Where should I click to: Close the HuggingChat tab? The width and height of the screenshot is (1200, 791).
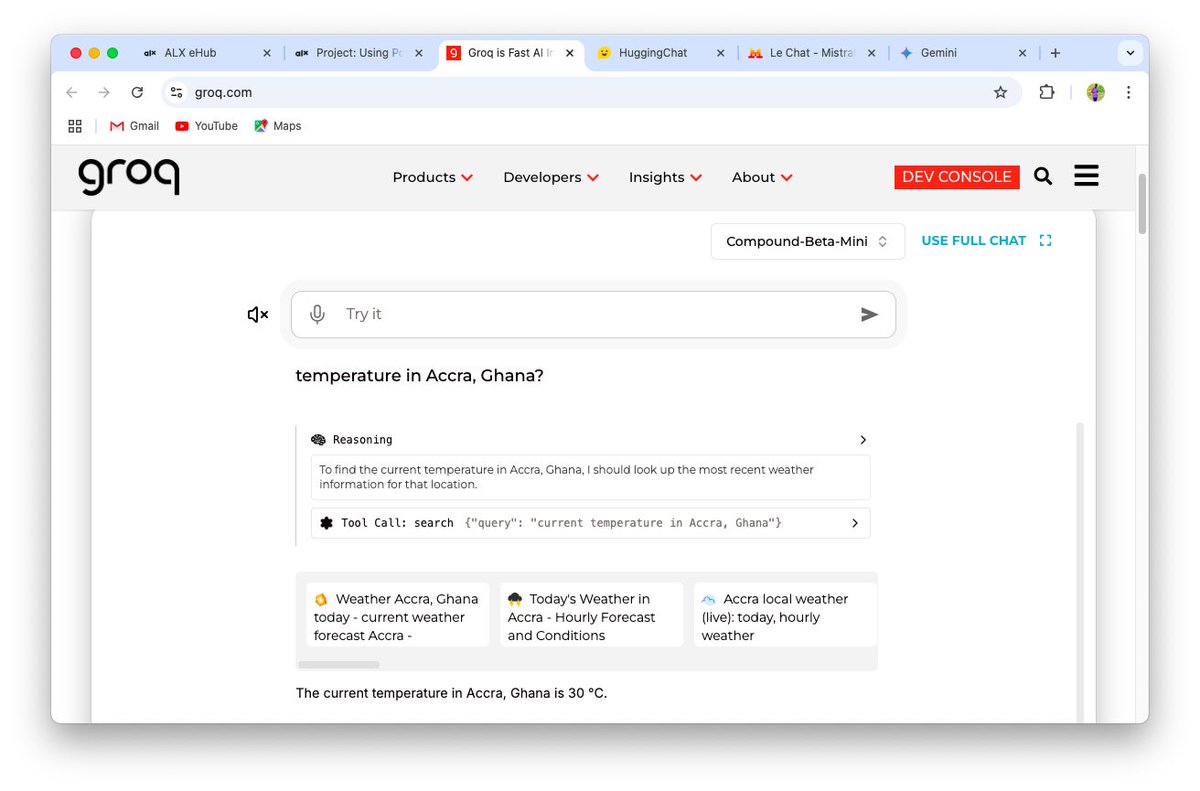(720, 53)
